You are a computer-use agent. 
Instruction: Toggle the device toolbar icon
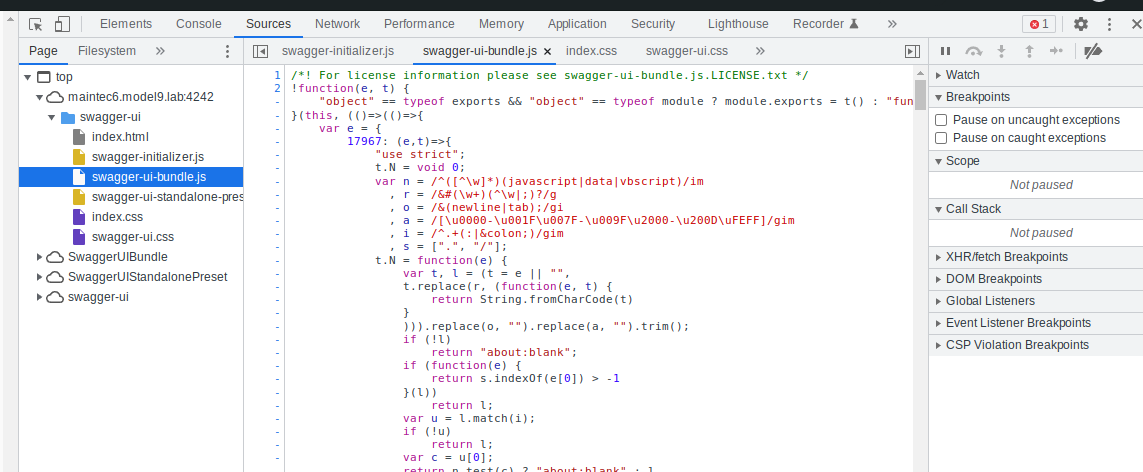62,24
